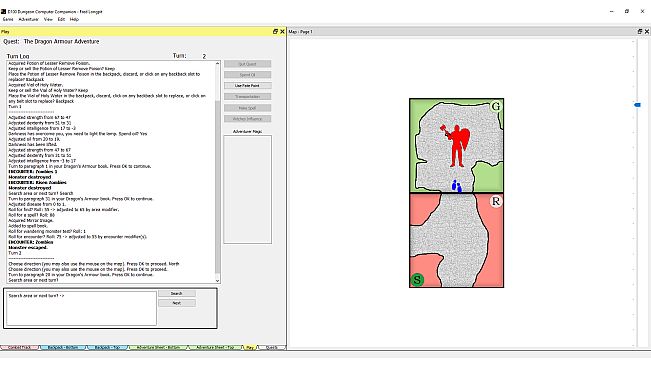Click the turn log scroll-up arrow
The image size is (651, 366).
pos(217,63)
